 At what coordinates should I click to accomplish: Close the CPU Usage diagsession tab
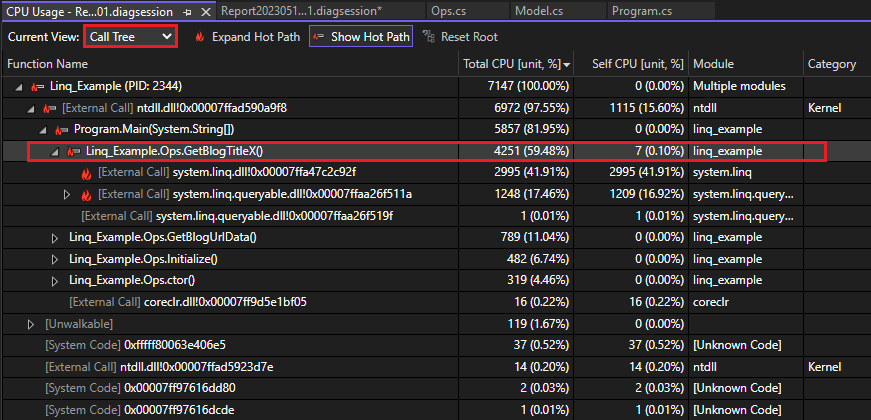pos(206,11)
